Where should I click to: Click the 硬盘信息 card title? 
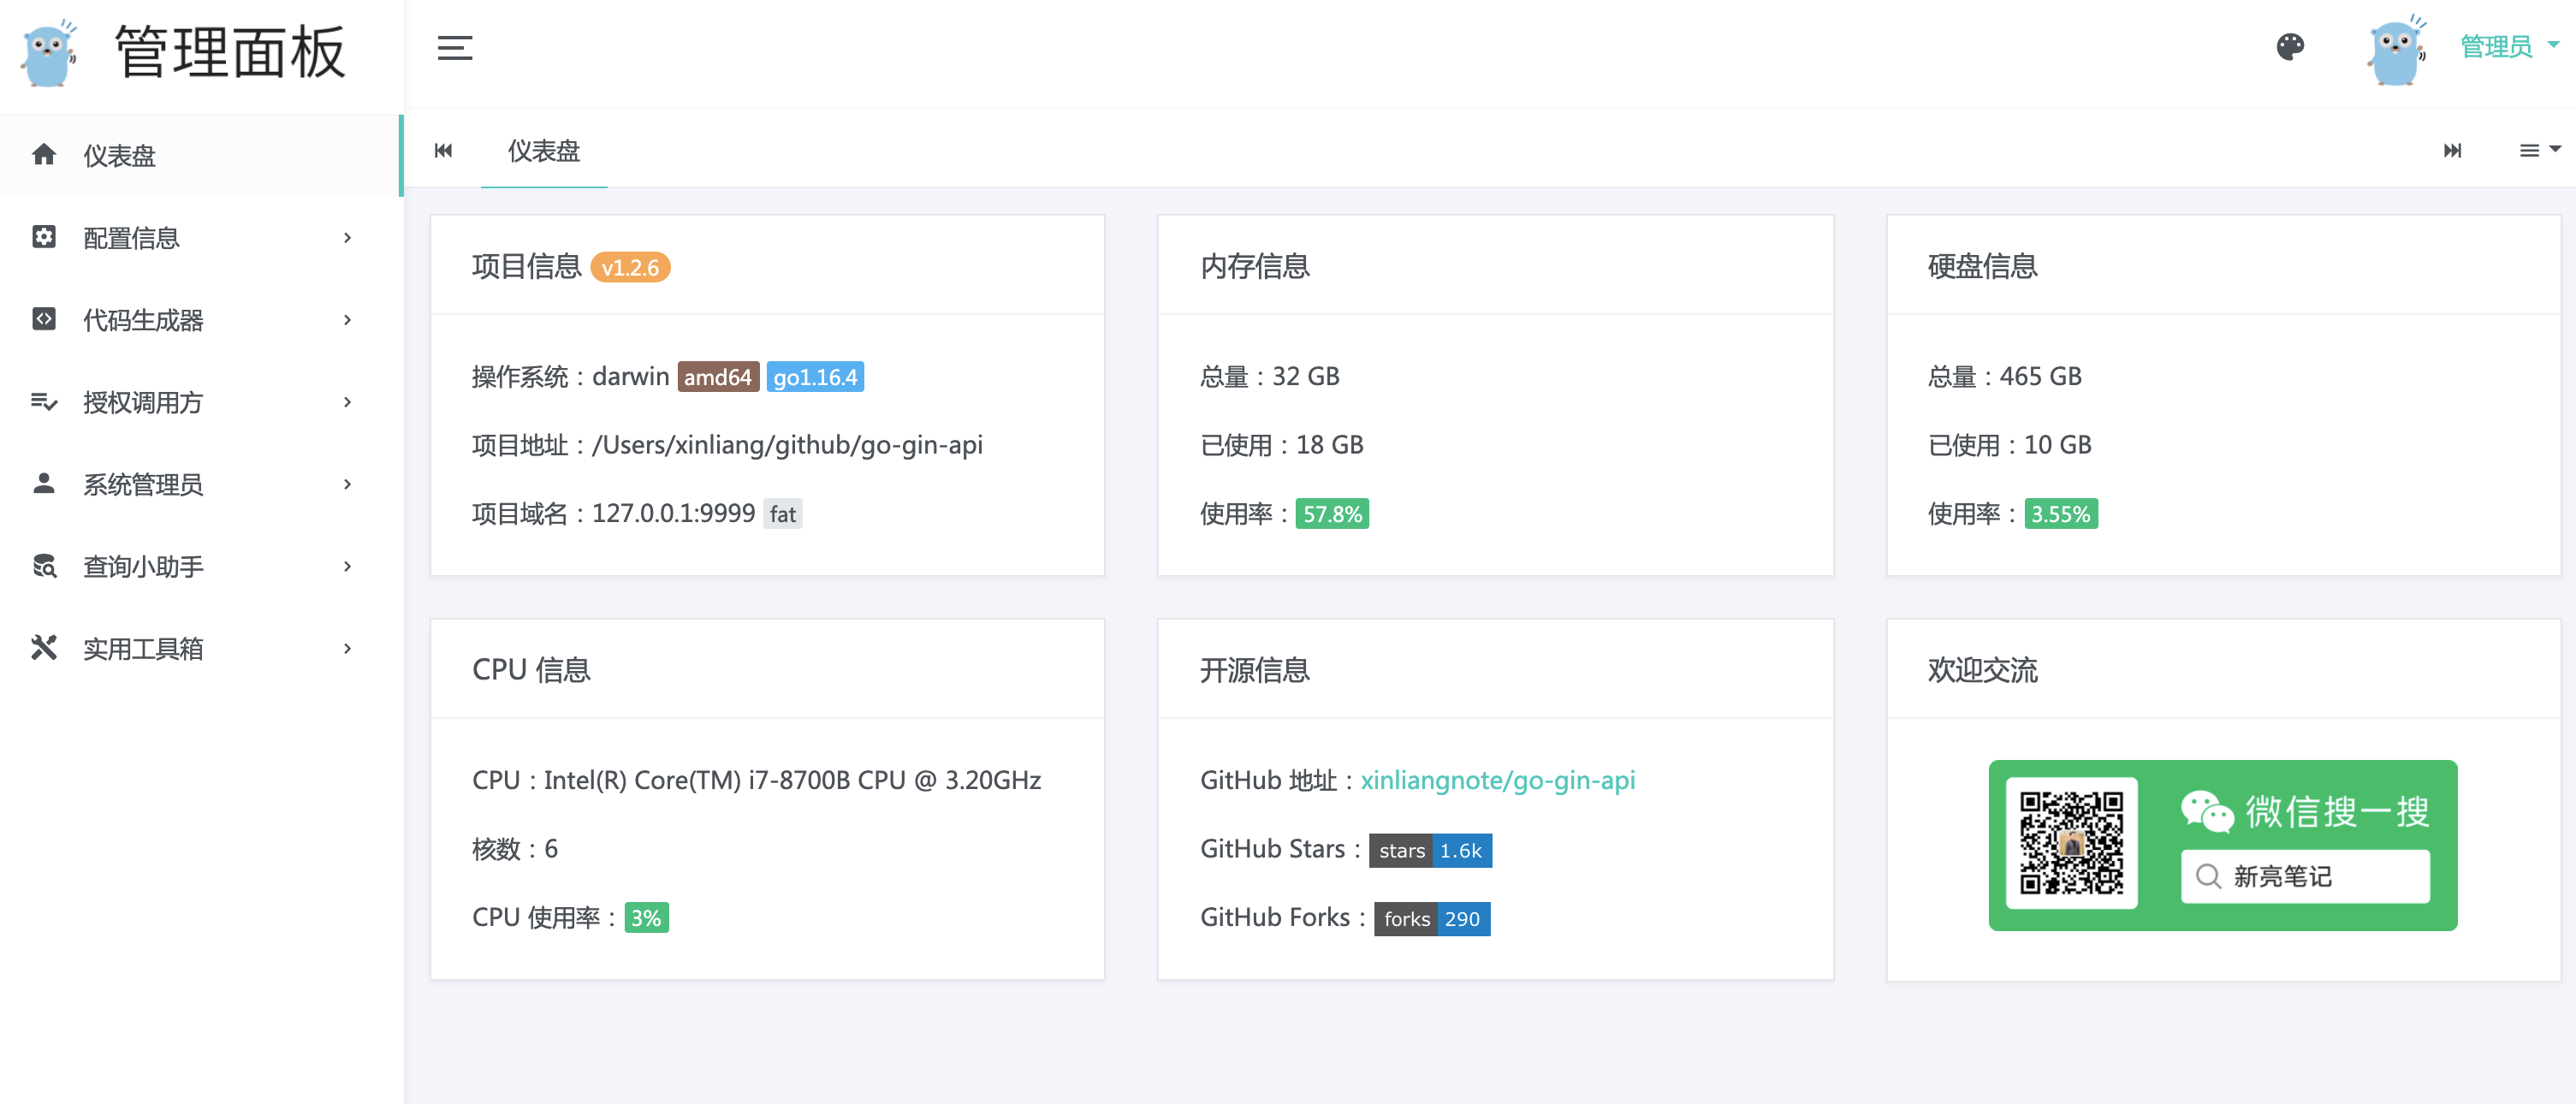pyautogui.click(x=1982, y=266)
